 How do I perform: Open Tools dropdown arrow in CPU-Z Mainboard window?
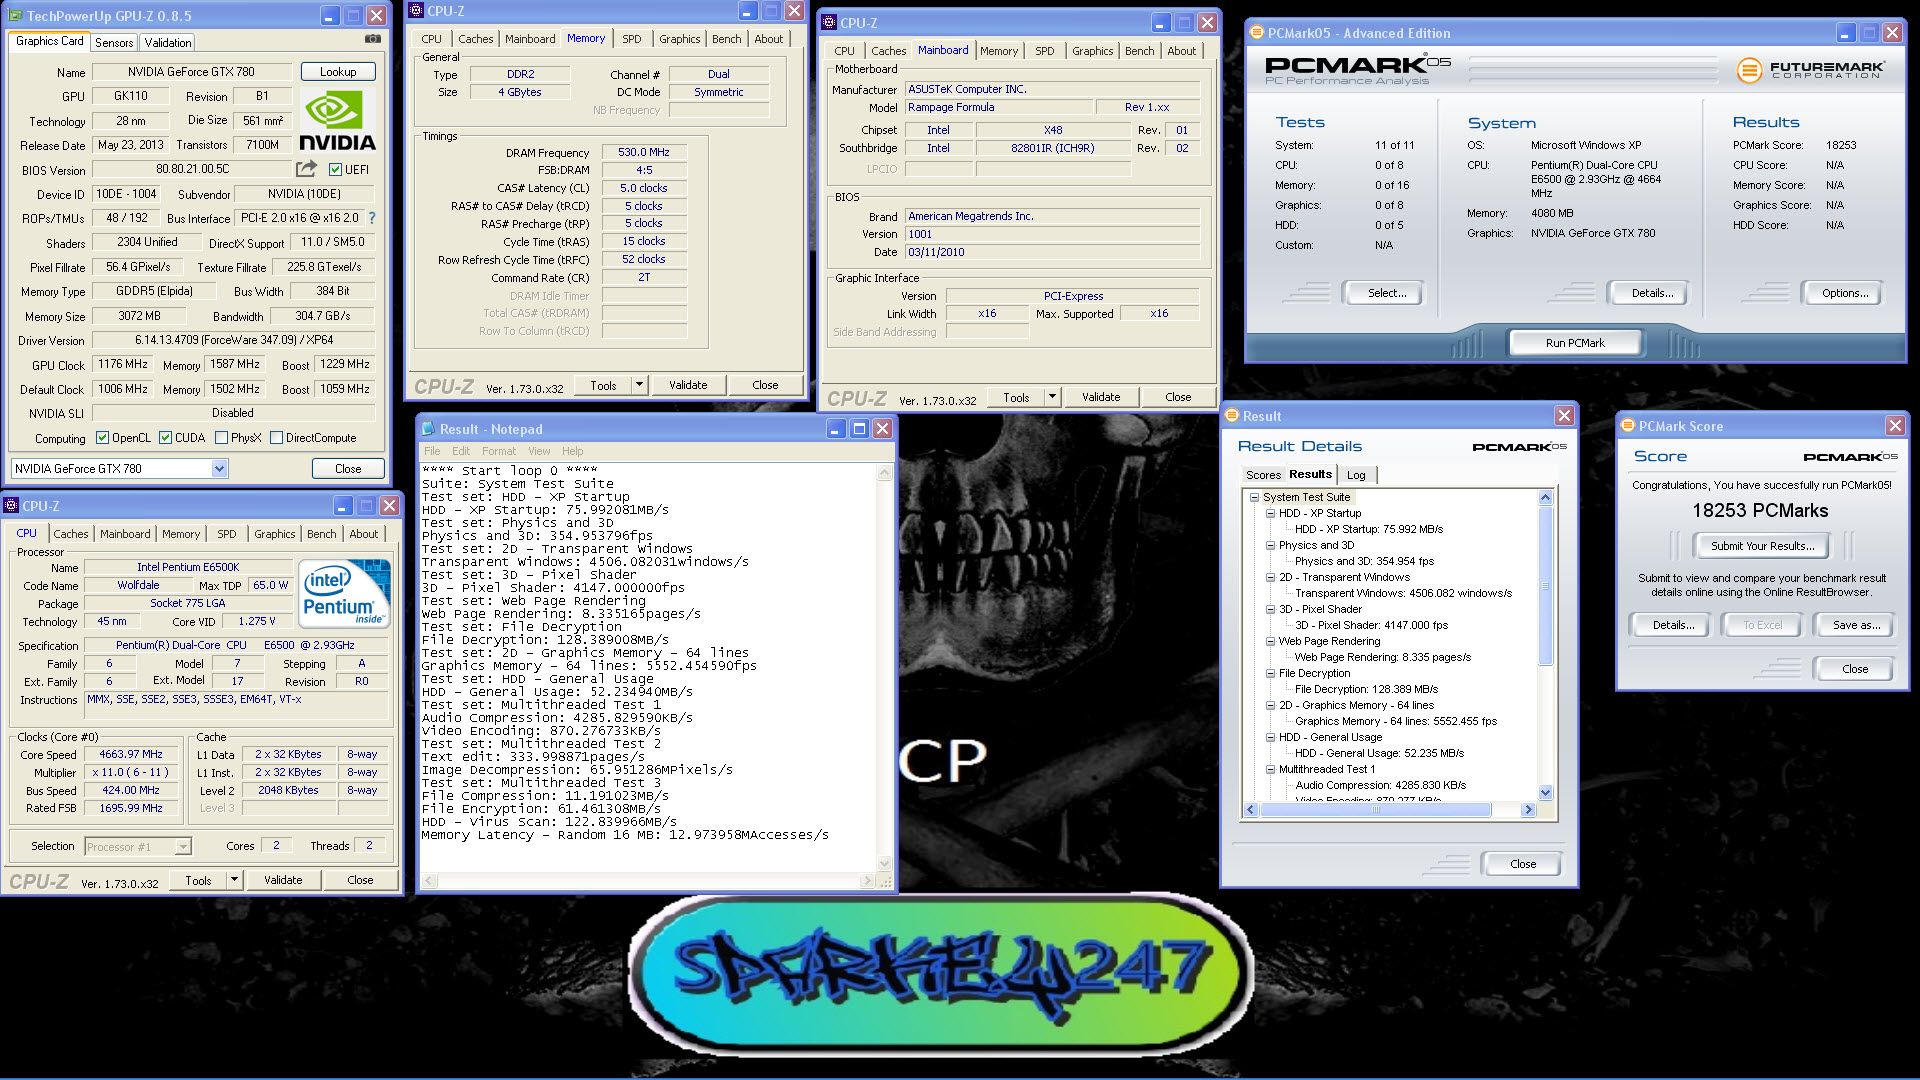pos(1052,397)
